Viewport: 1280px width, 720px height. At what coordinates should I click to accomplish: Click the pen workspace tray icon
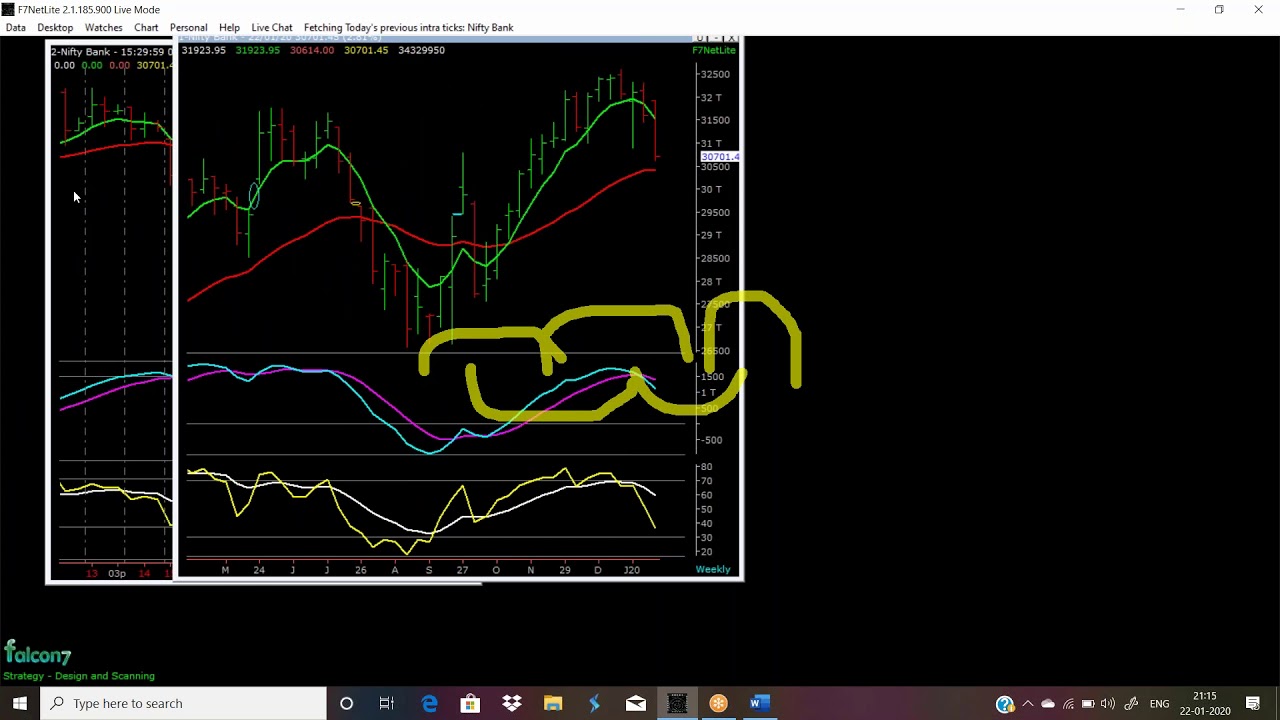[1131, 704]
